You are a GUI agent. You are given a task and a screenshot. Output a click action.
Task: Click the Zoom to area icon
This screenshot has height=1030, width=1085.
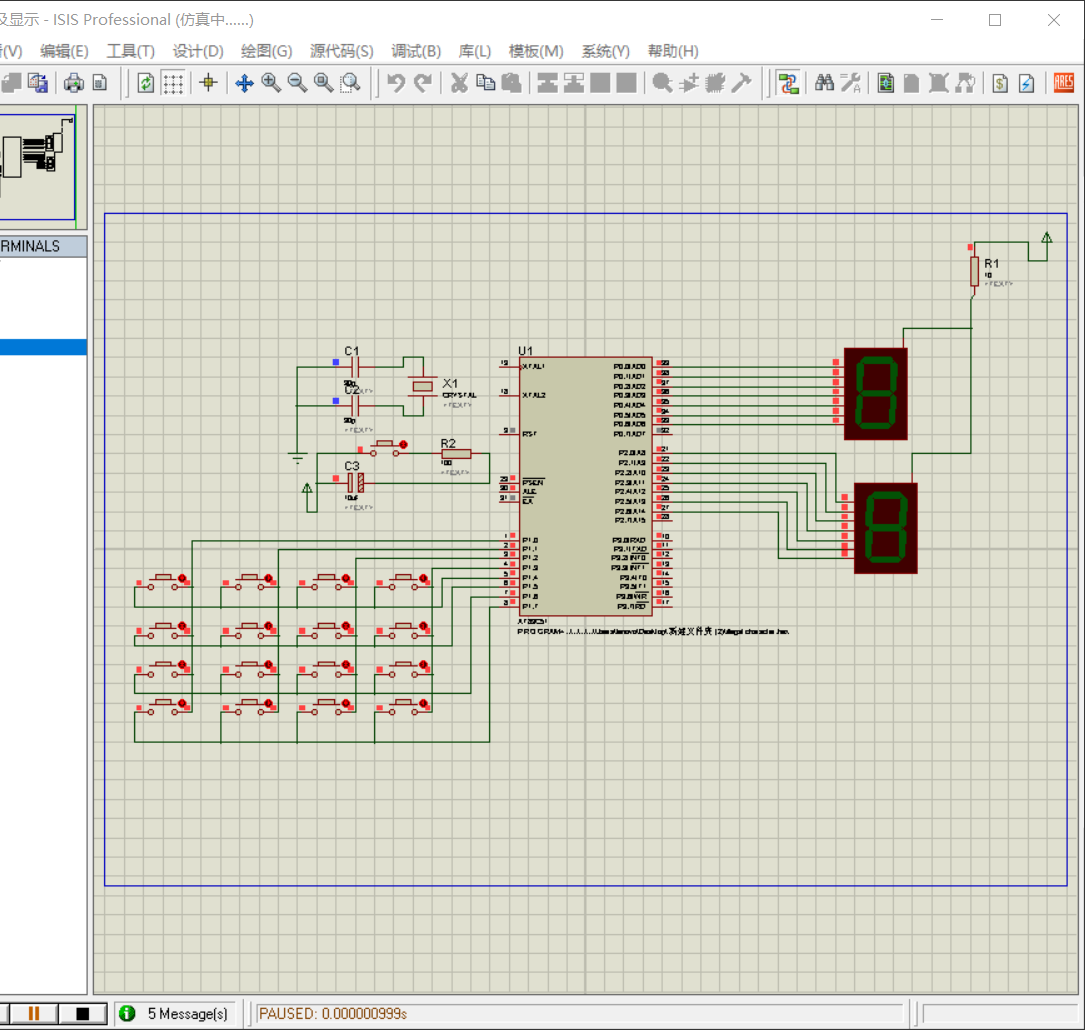351,83
